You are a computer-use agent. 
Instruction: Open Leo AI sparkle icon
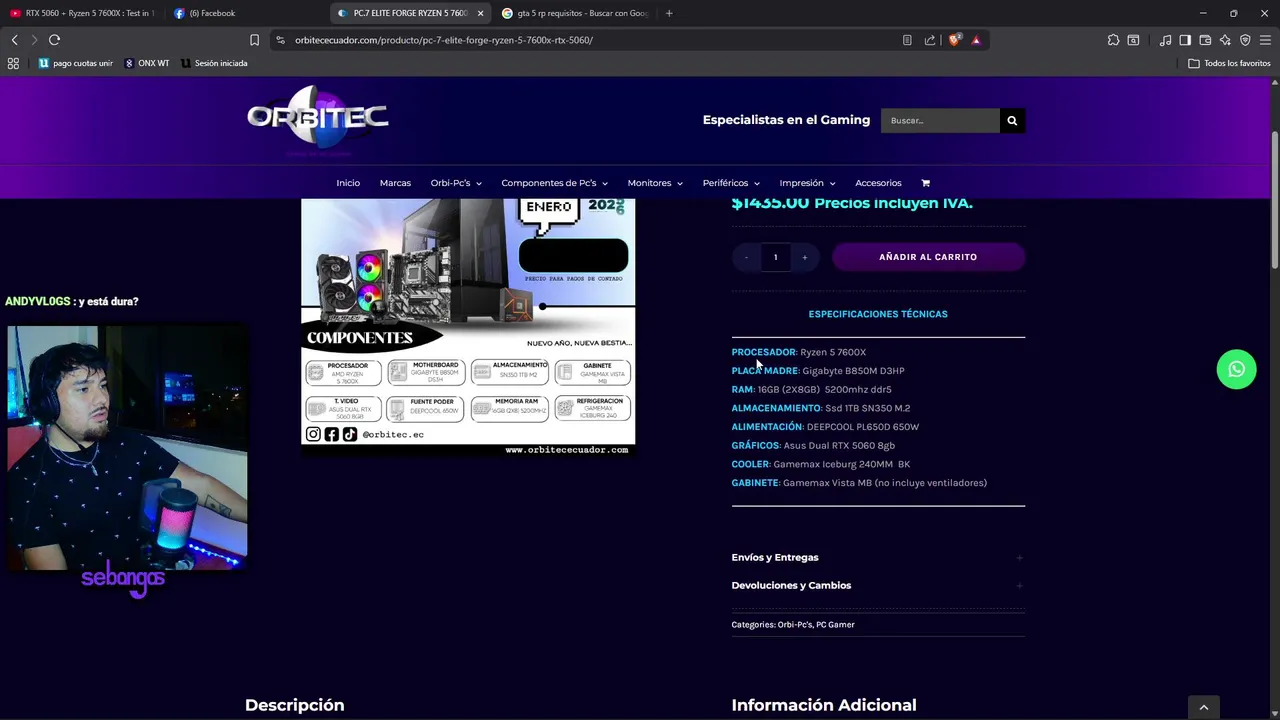pyautogui.click(x=1225, y=40)
